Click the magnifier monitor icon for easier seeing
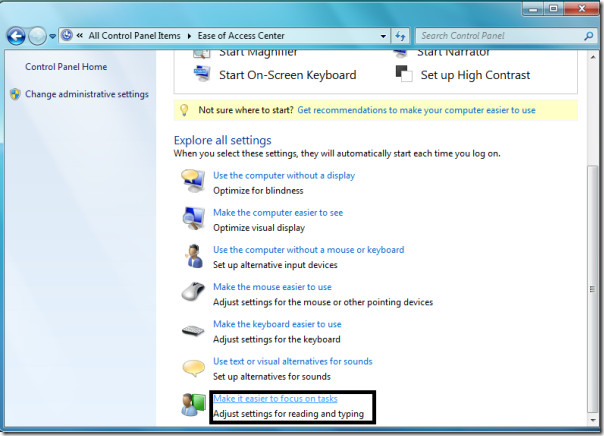The width and height of the screenshot is (604, 436). click(x=194, y=218)
